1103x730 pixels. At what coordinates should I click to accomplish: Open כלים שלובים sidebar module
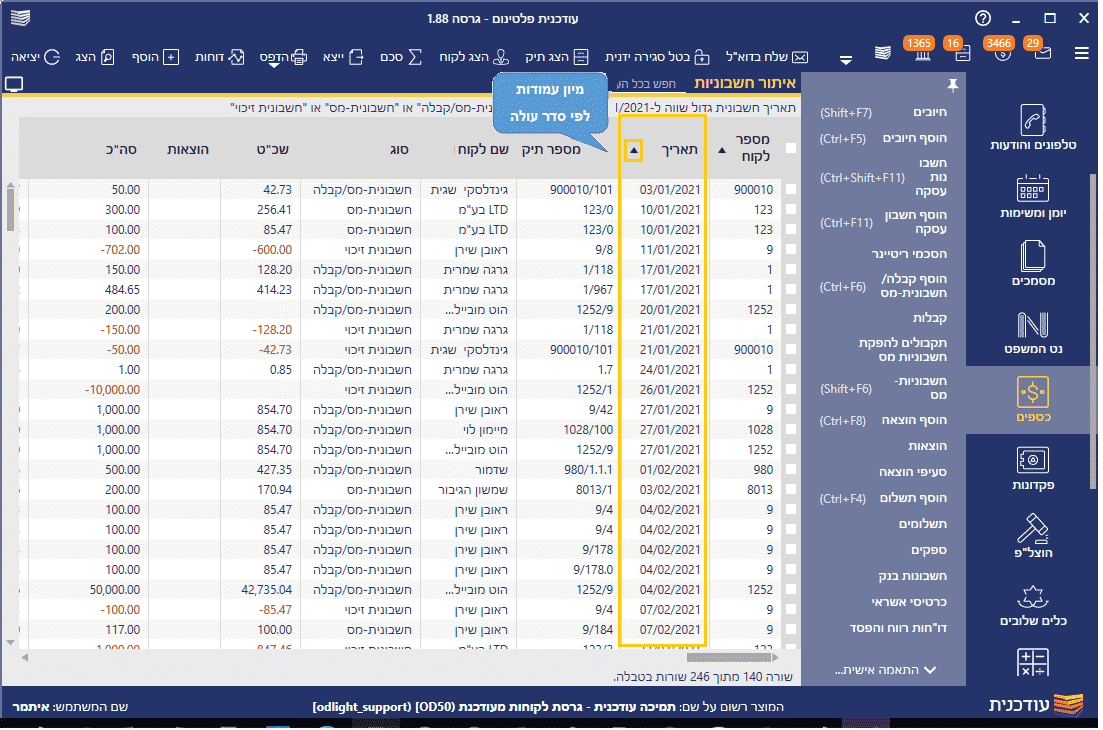point(1033,604)
